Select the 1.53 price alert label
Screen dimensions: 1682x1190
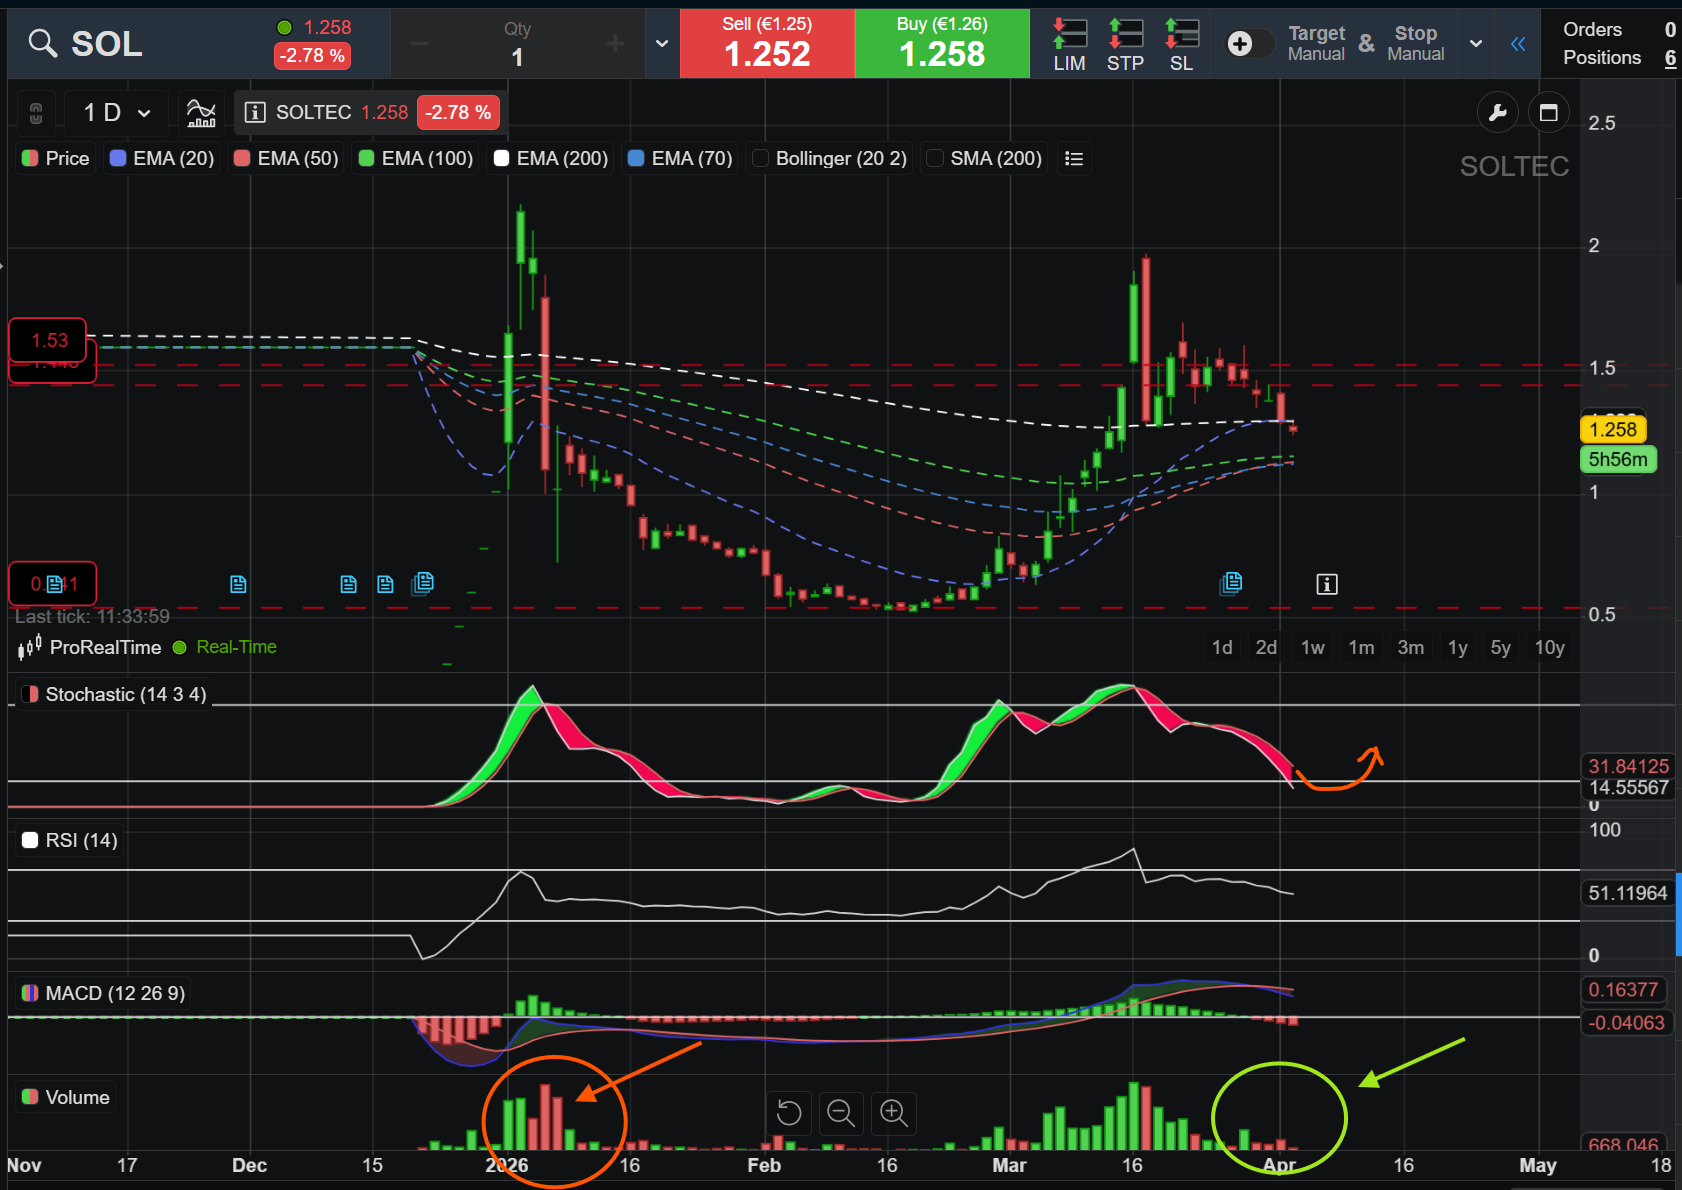(49, 341)
